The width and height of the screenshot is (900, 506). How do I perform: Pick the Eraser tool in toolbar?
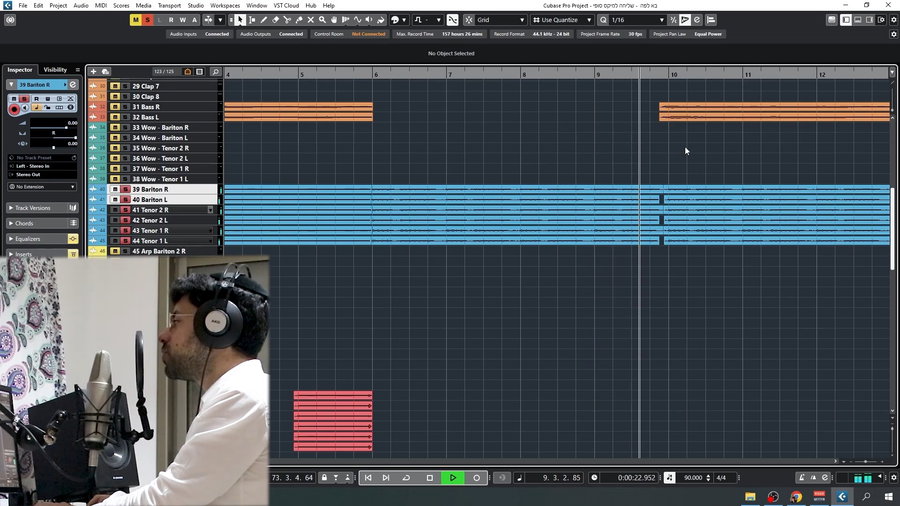[275, 20]
